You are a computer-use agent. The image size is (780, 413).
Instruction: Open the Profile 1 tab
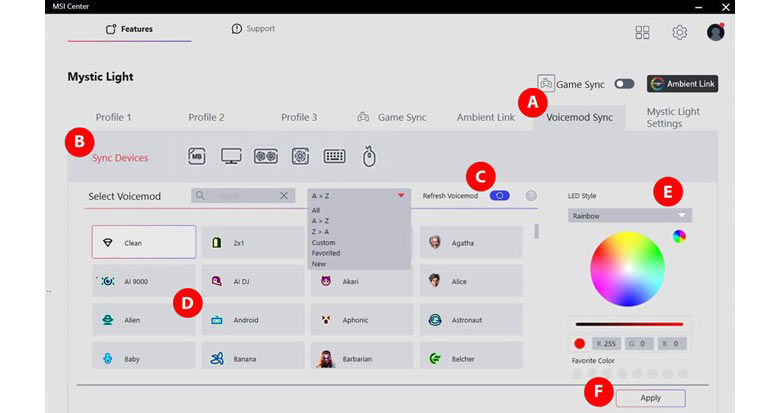(x=113, y=117)
